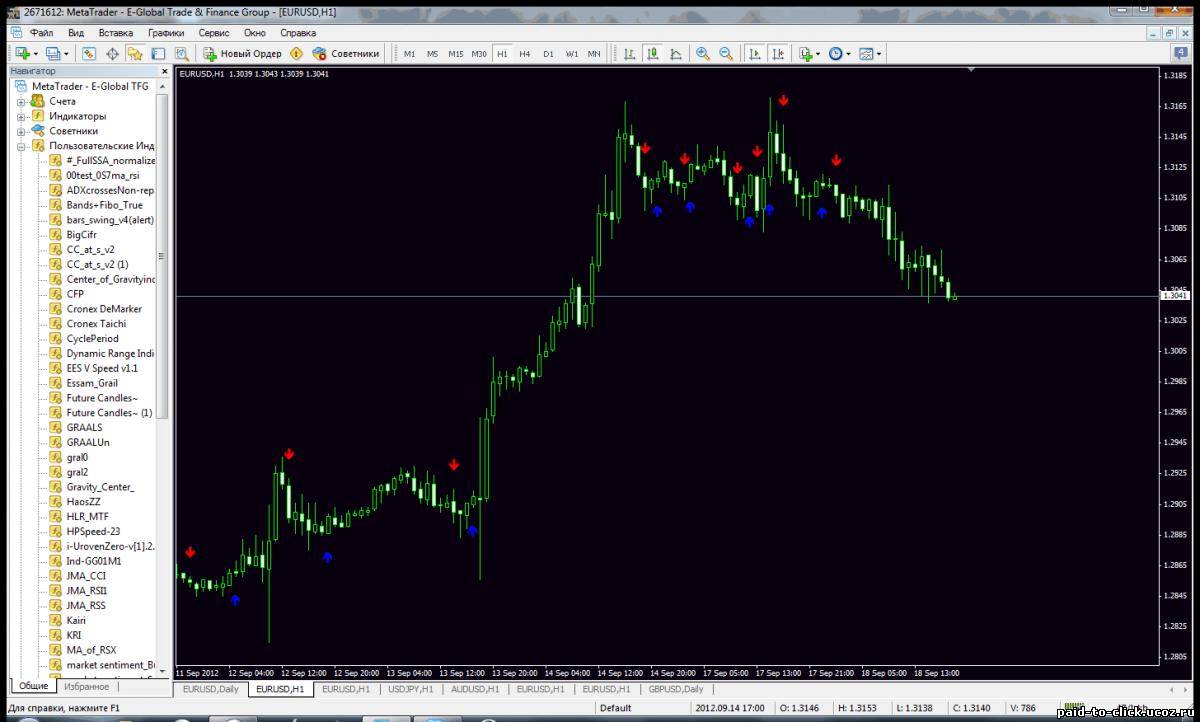Image resolution: width=1200 pixels, height=722 pixels.
Task: Open the Profiles toolbar icon
Action: pyautogui.click(x=53, y=53)
